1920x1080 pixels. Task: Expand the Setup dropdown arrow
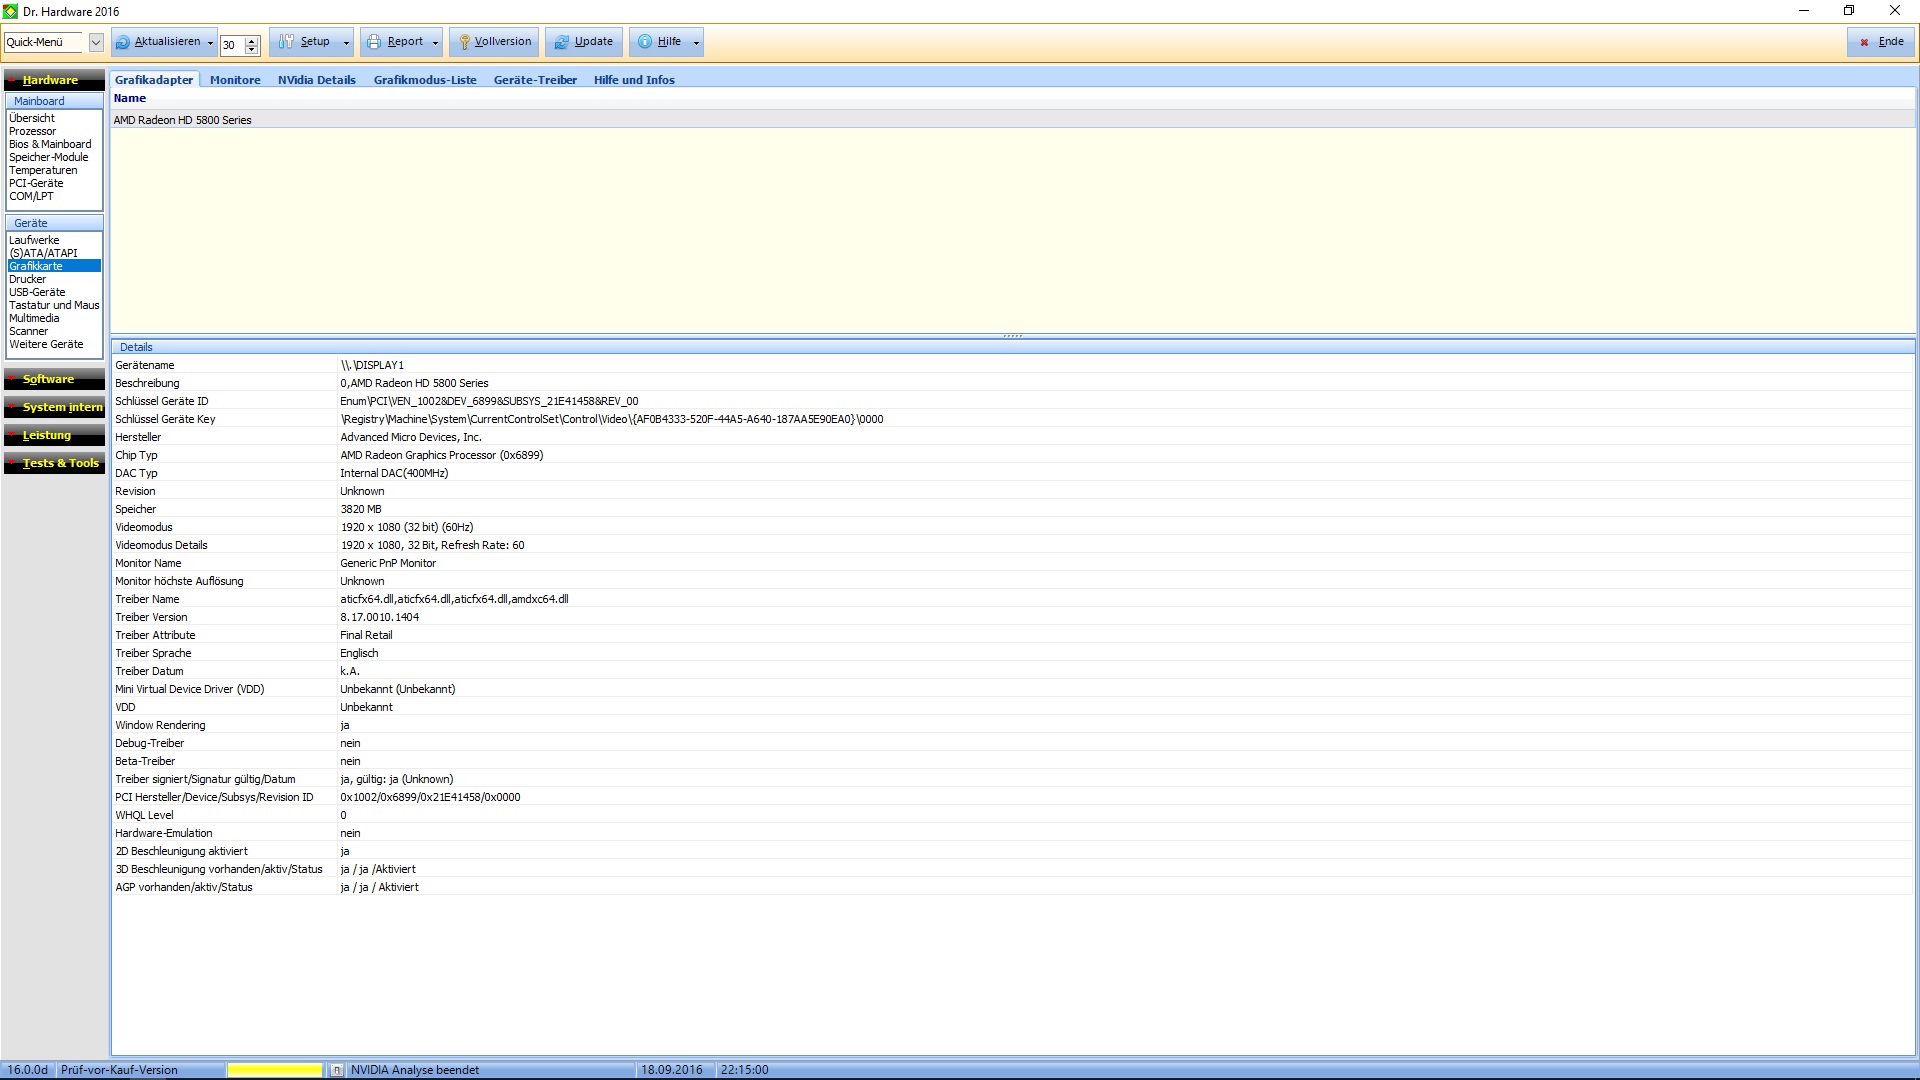coord(346,43)
